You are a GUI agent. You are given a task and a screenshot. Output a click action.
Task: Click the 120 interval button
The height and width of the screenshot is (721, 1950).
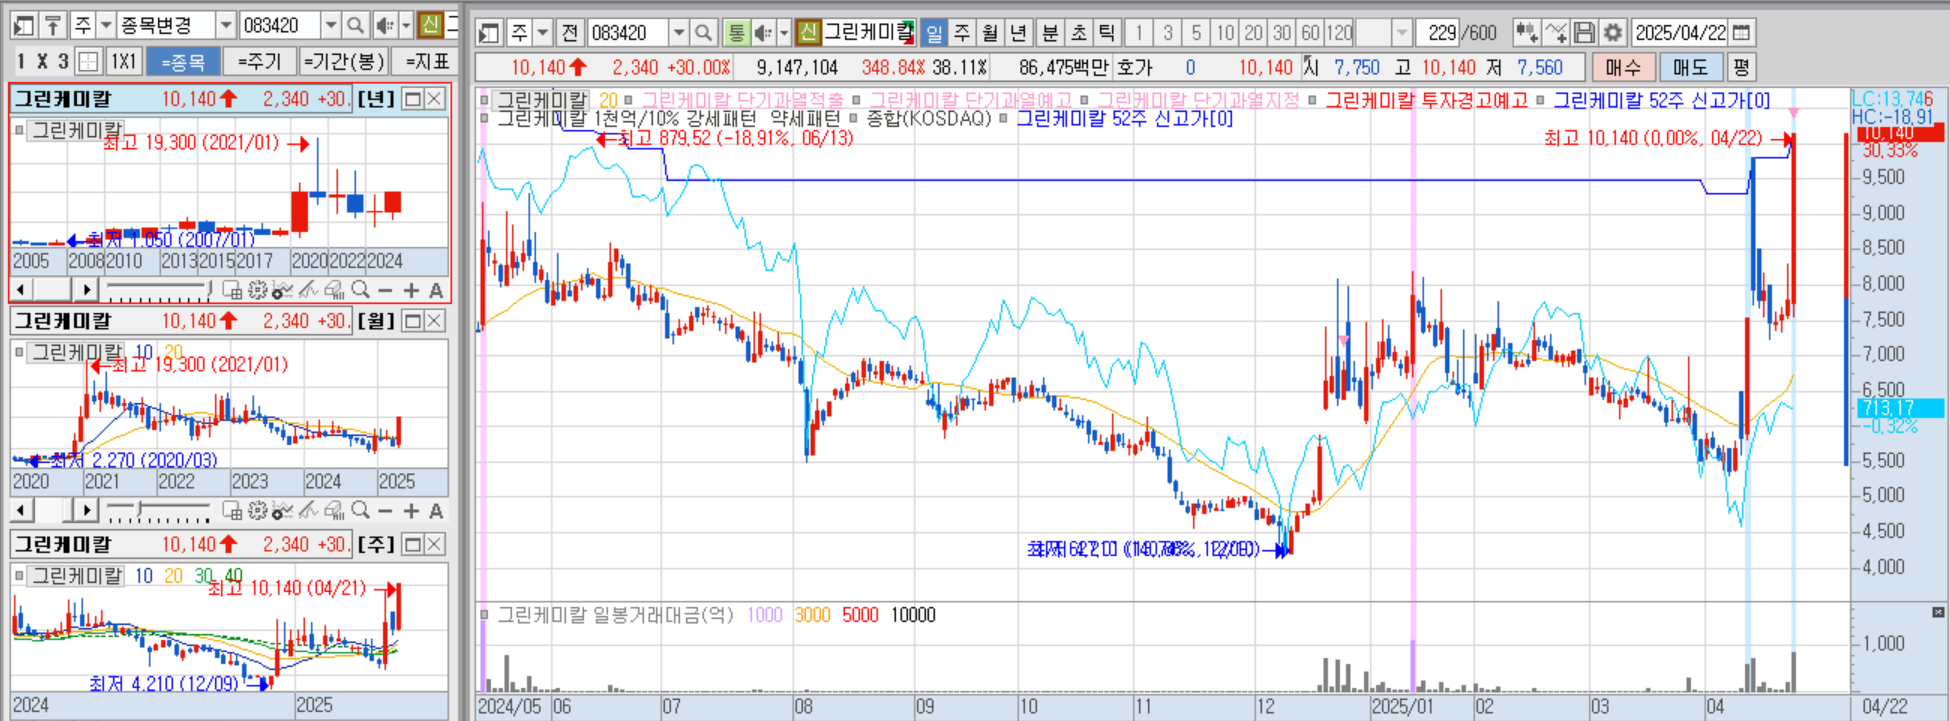click(1340, 33)
